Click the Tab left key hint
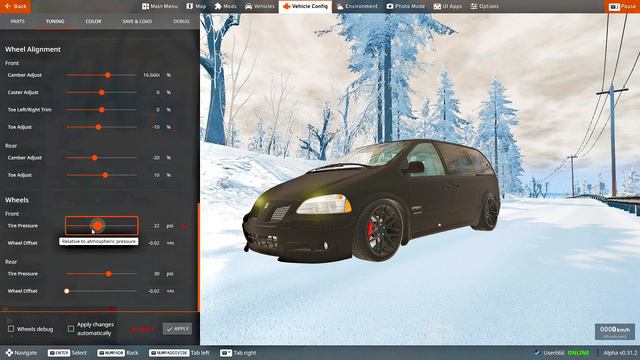The width and height of the screenshot is (640, 360). click(179, 353)
